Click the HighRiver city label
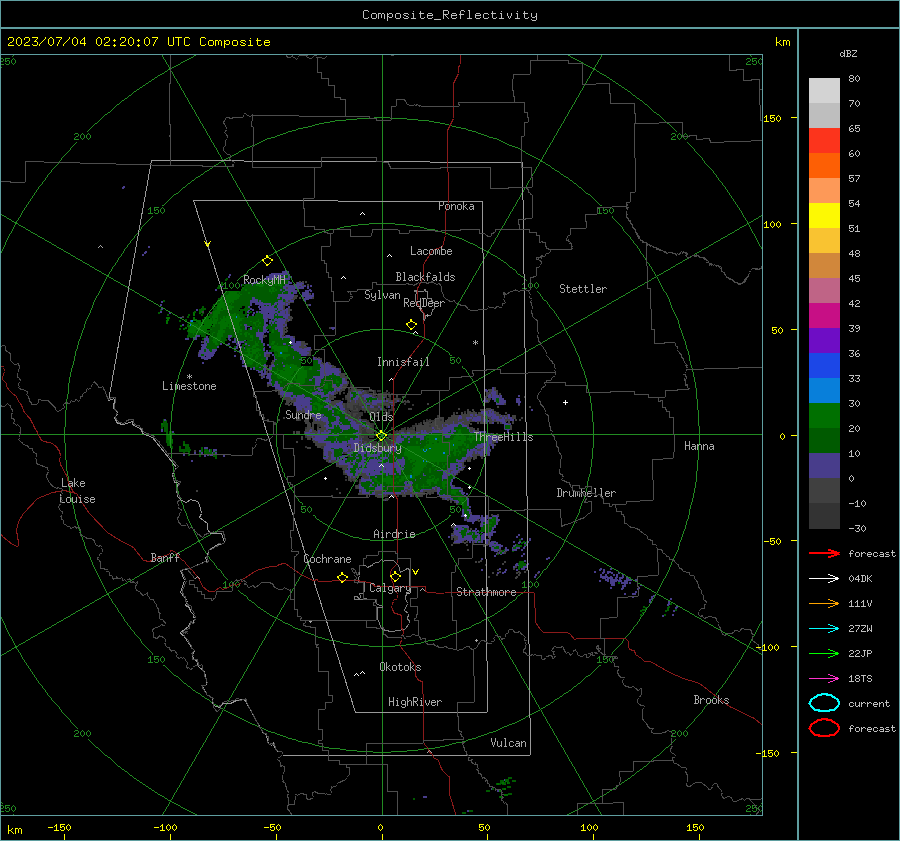The image size is (900, 841). 415,702
